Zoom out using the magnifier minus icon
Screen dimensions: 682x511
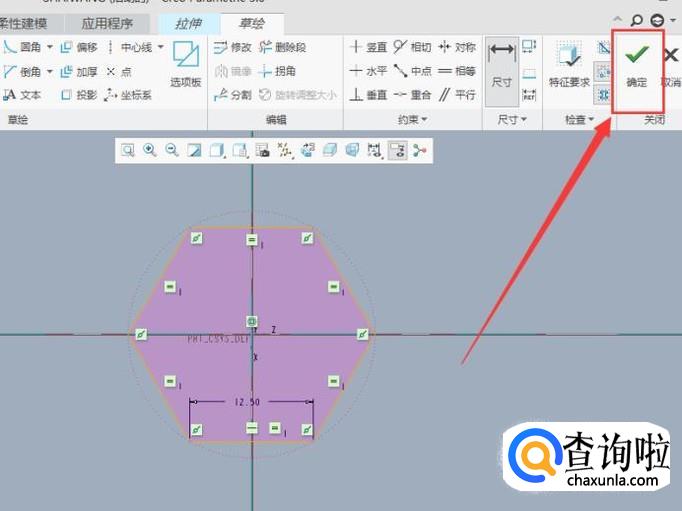[x=172, y=150]
